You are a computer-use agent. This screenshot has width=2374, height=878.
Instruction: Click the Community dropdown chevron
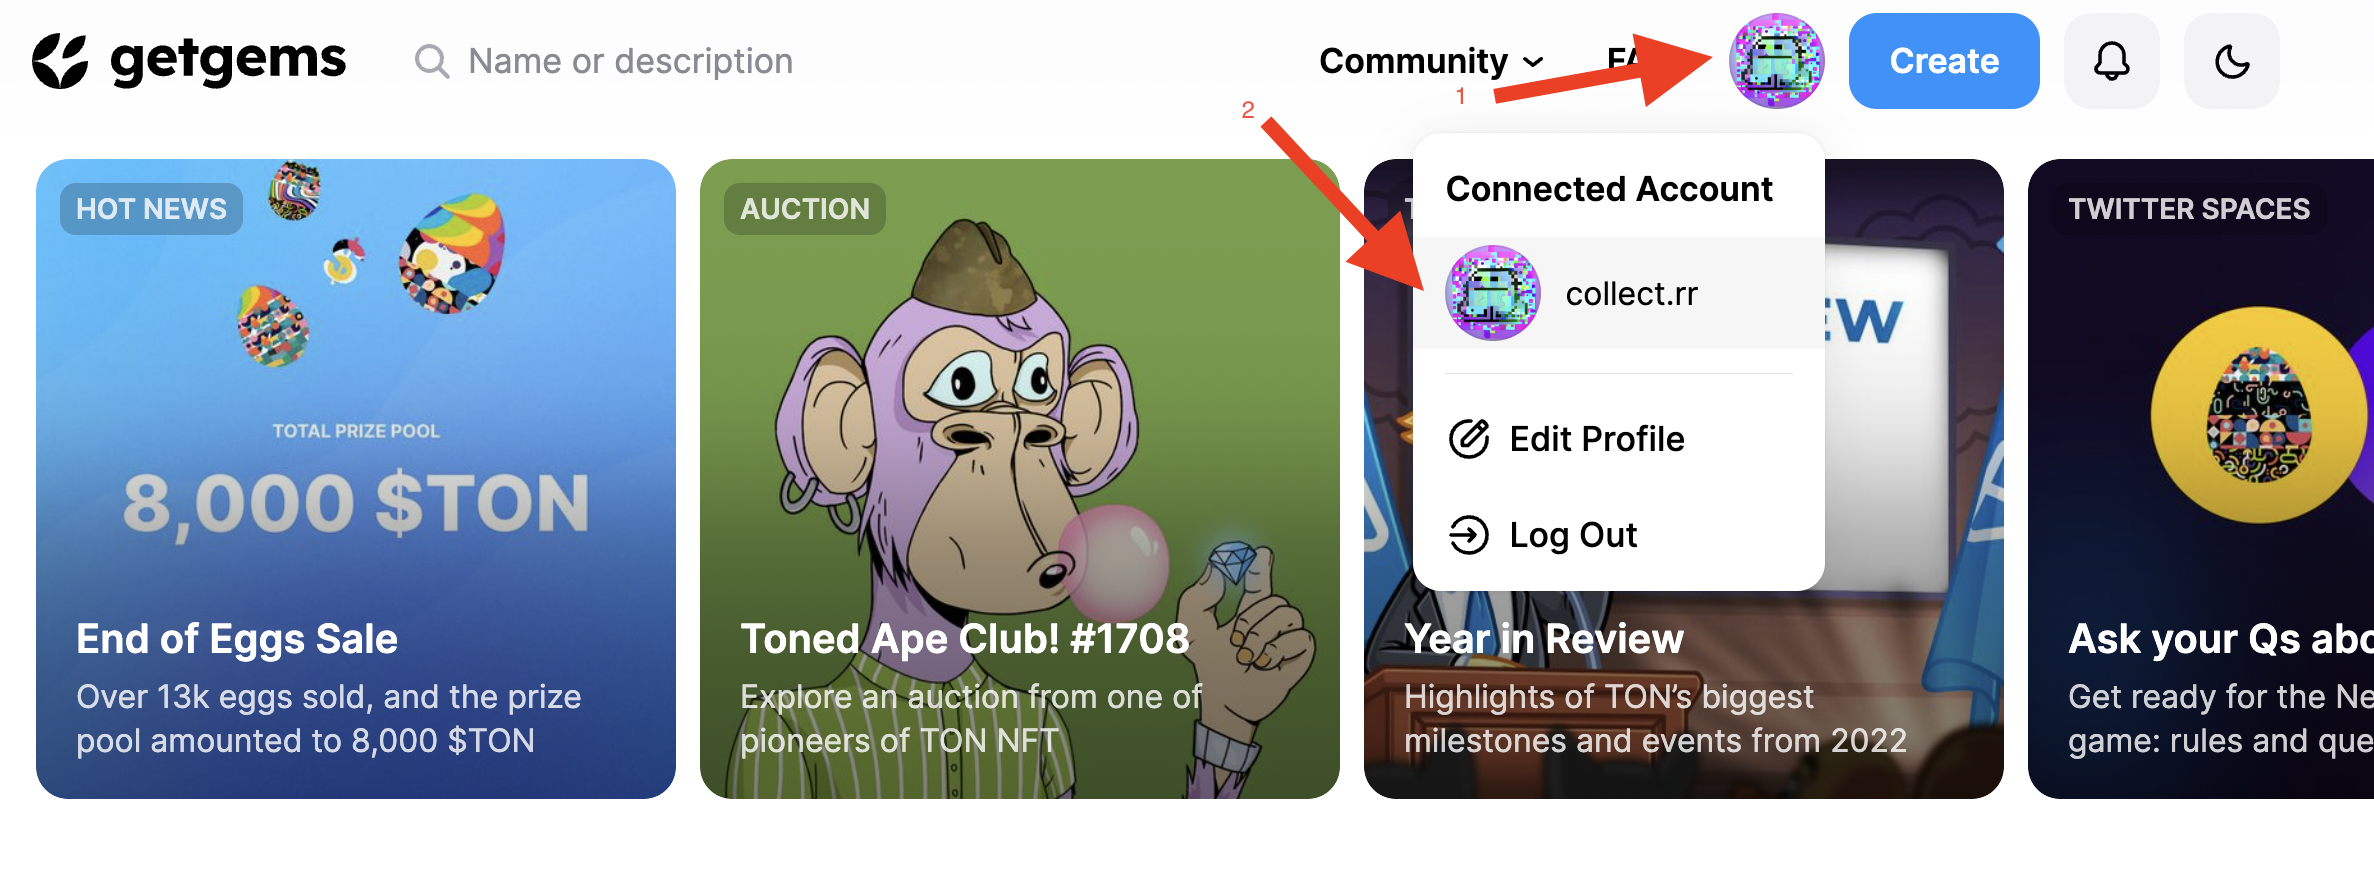point(1533,62)
